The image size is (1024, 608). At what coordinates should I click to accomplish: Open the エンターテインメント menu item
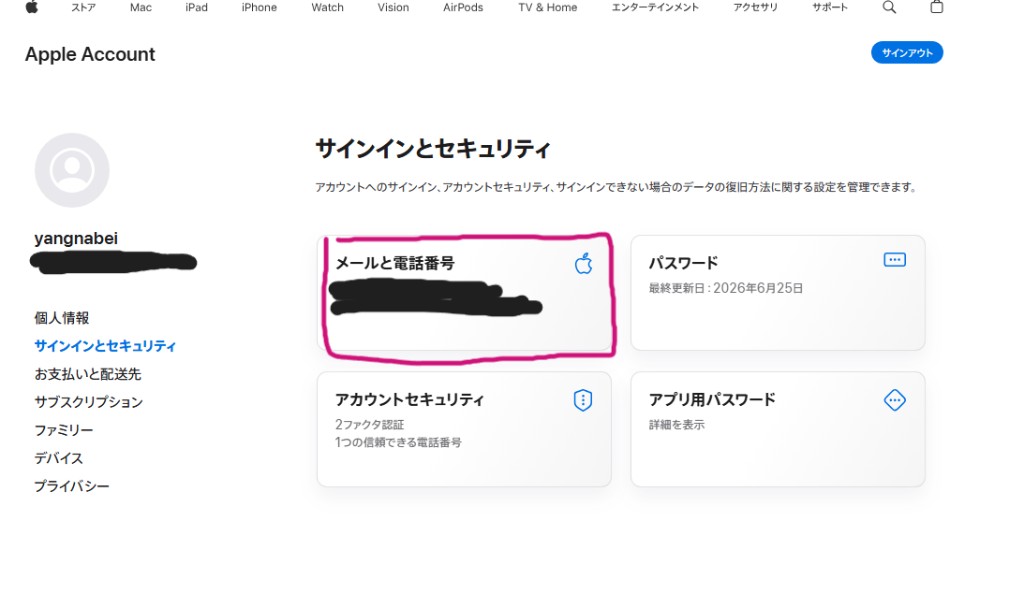click(x=655, y=8)
